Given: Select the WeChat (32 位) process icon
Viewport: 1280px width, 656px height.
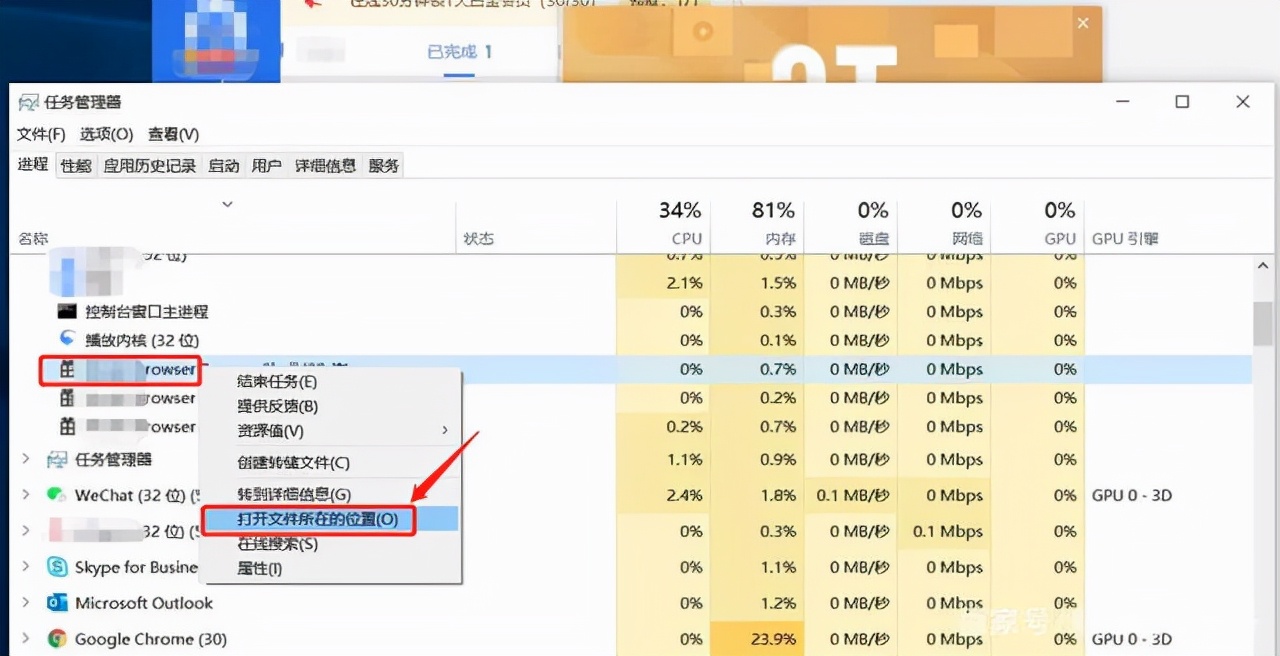Looking at the screenshot, I should [57, 495].
